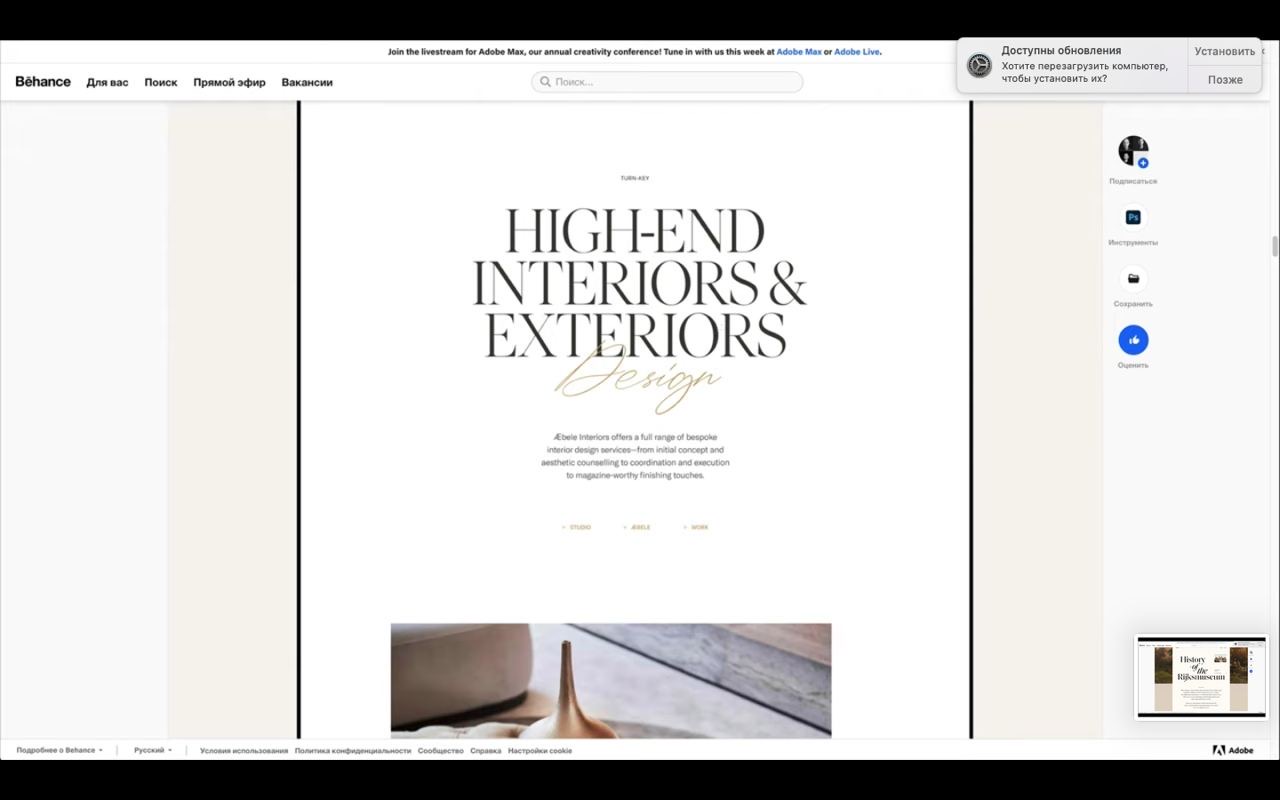The image size is (1280, 800).
Task: Click the System Preferences gear icon in notification
Action: [979, 65]
